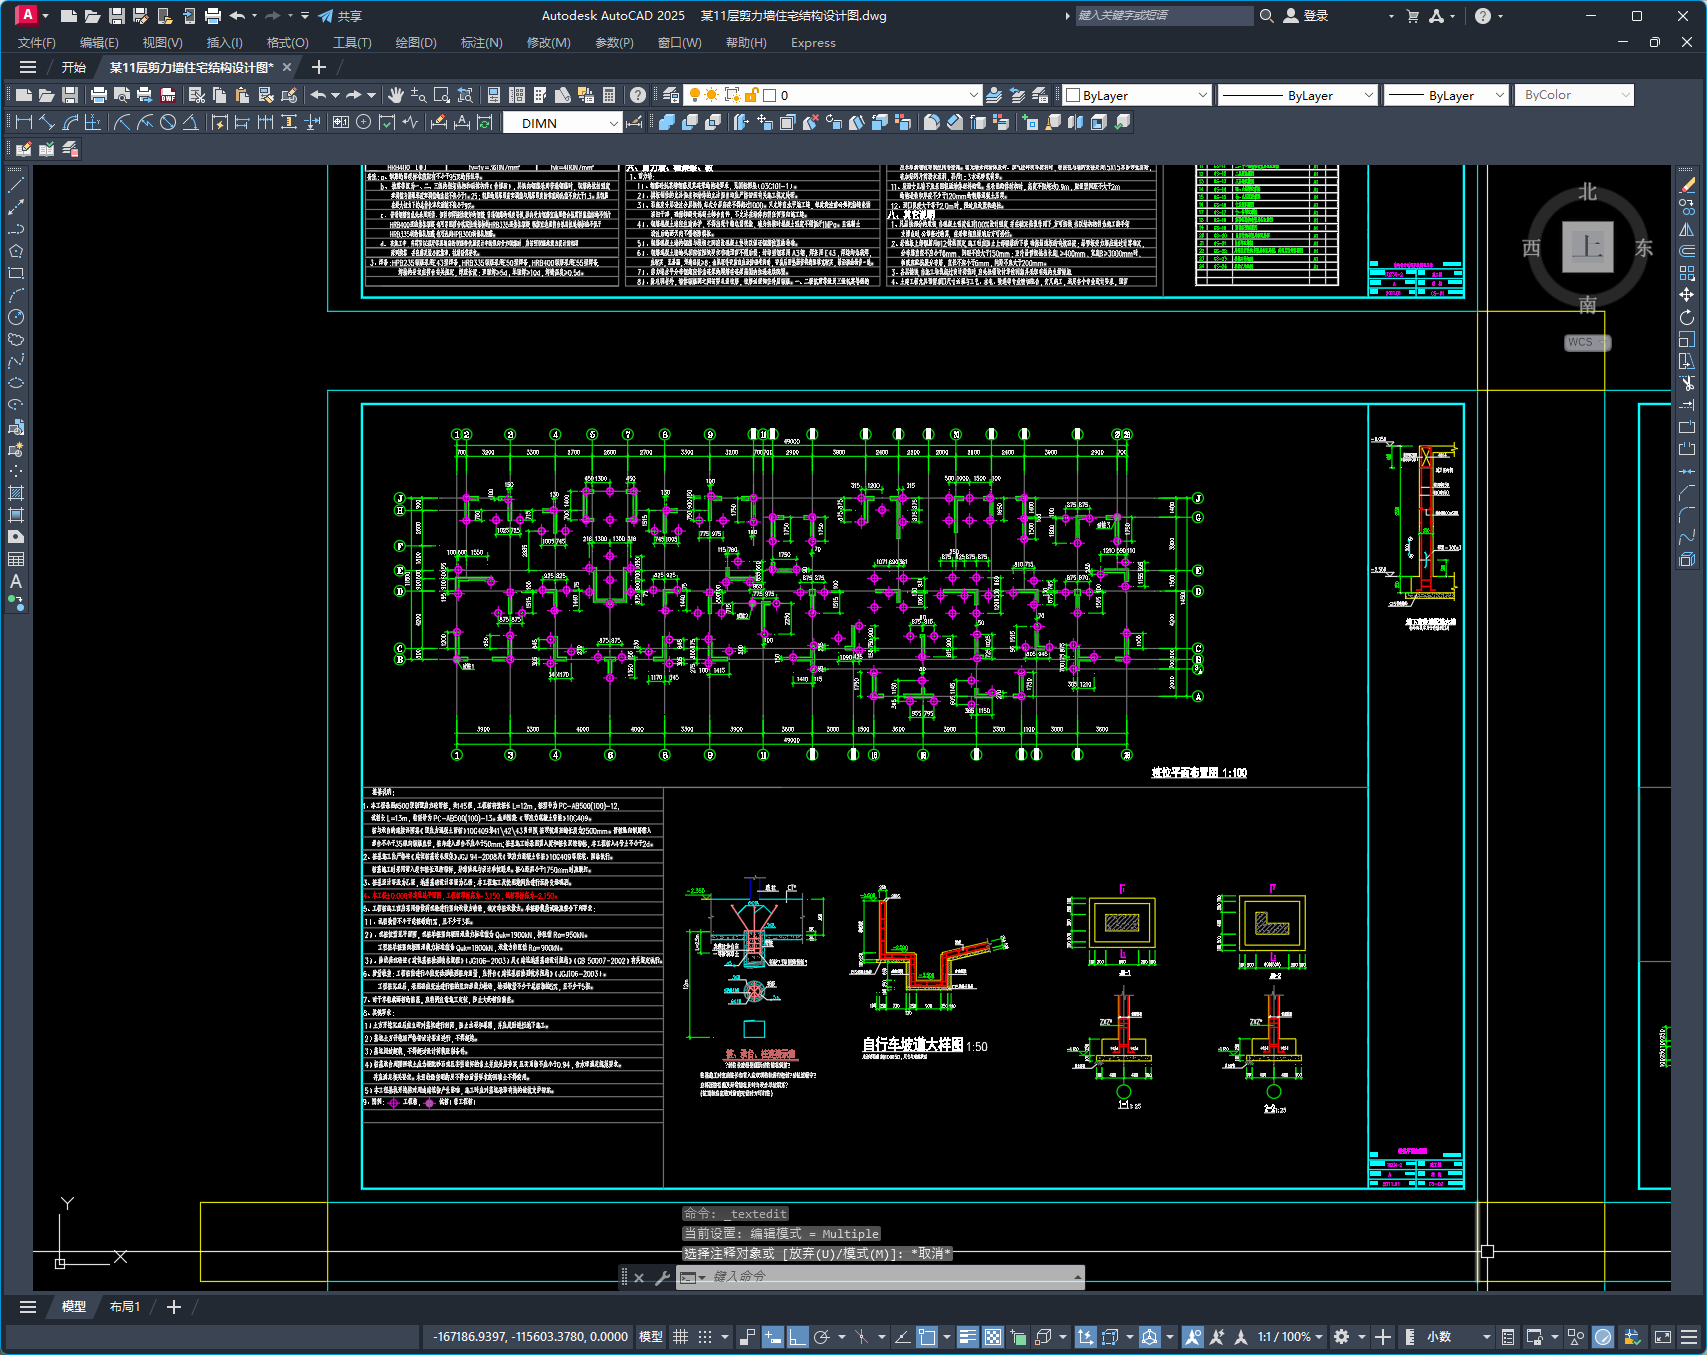Click the Layer Properties manager icon
The width and height of the screenshot is (1707, 1355).
click(x=671, y=95)
